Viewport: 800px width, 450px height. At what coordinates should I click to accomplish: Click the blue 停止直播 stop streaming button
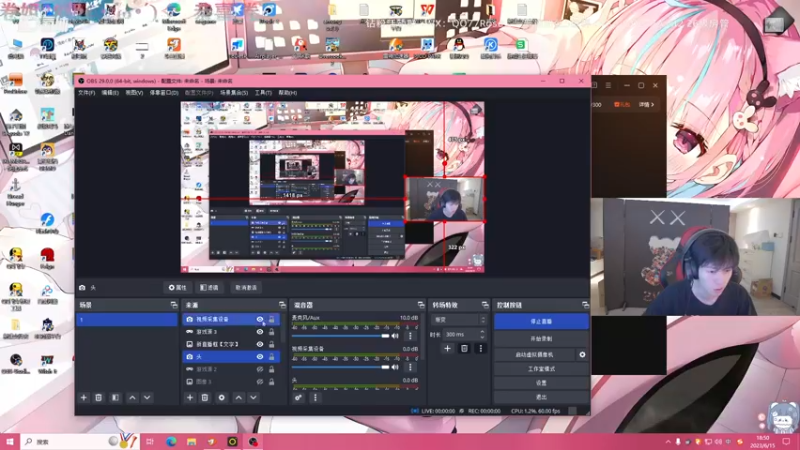pos(541,321)
